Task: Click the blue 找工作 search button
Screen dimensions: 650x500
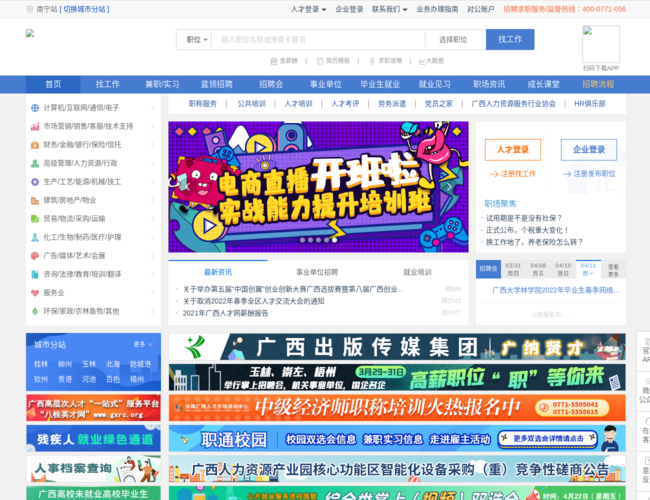Action: click(510, 39)
